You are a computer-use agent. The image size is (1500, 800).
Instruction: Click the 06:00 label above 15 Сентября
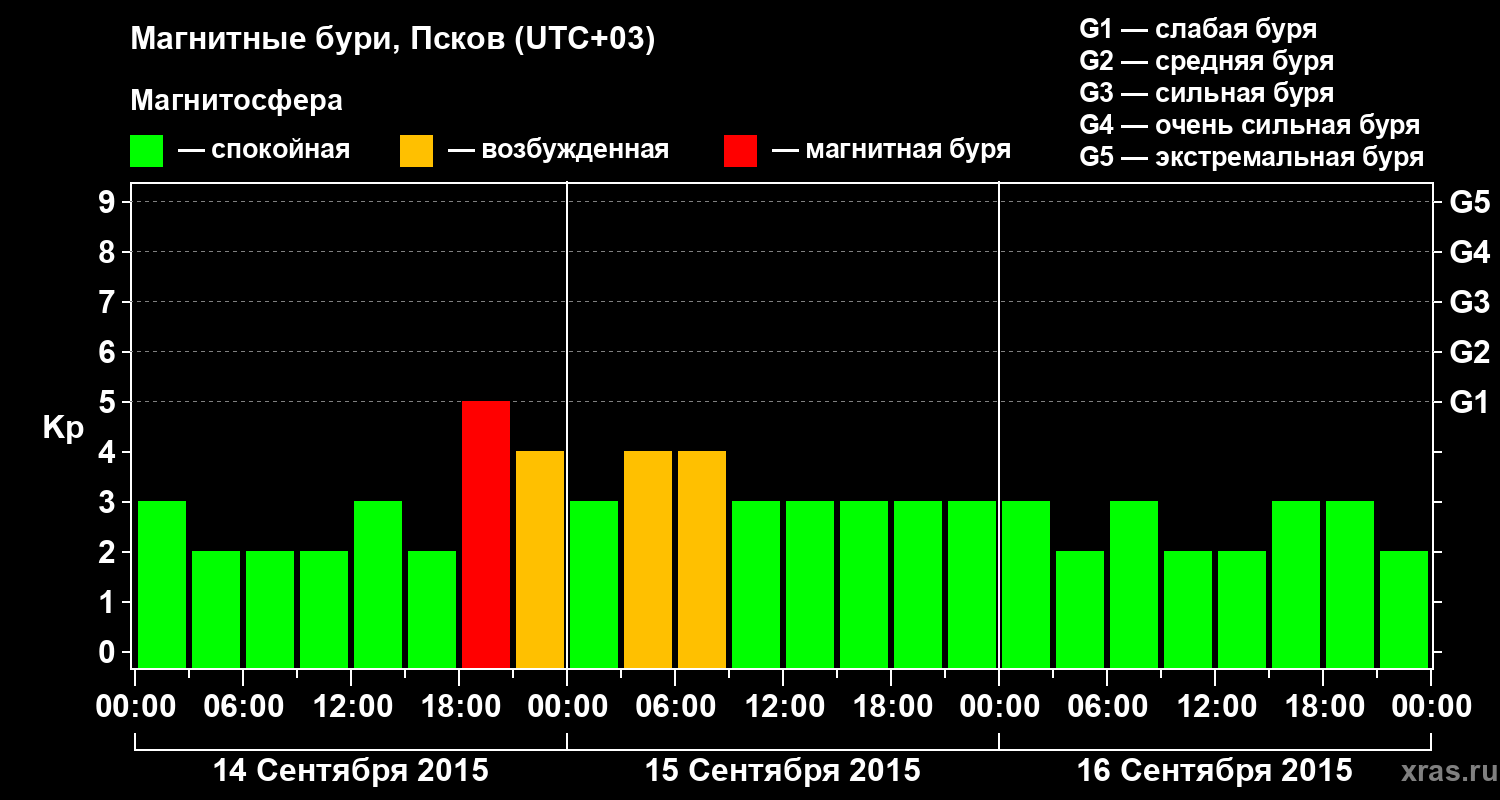pyautogui.click(x=675, y=707)
